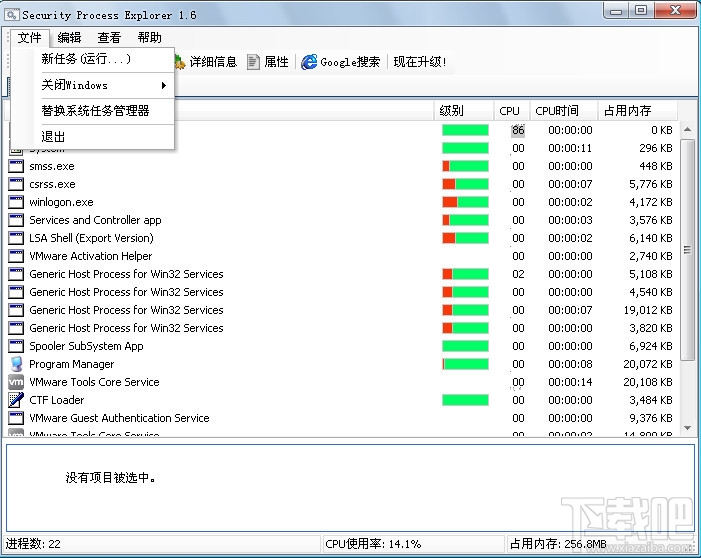This screenshot has width=701, height=558.
Task: Click the 详细信息 toolbar icon
Action: pos(180,62)
